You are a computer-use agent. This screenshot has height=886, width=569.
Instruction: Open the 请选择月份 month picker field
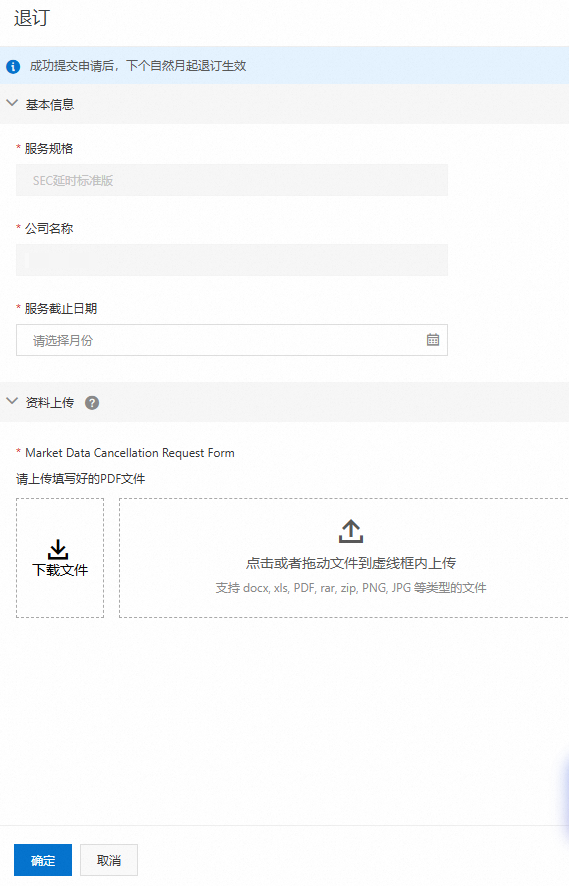[232, 340]
